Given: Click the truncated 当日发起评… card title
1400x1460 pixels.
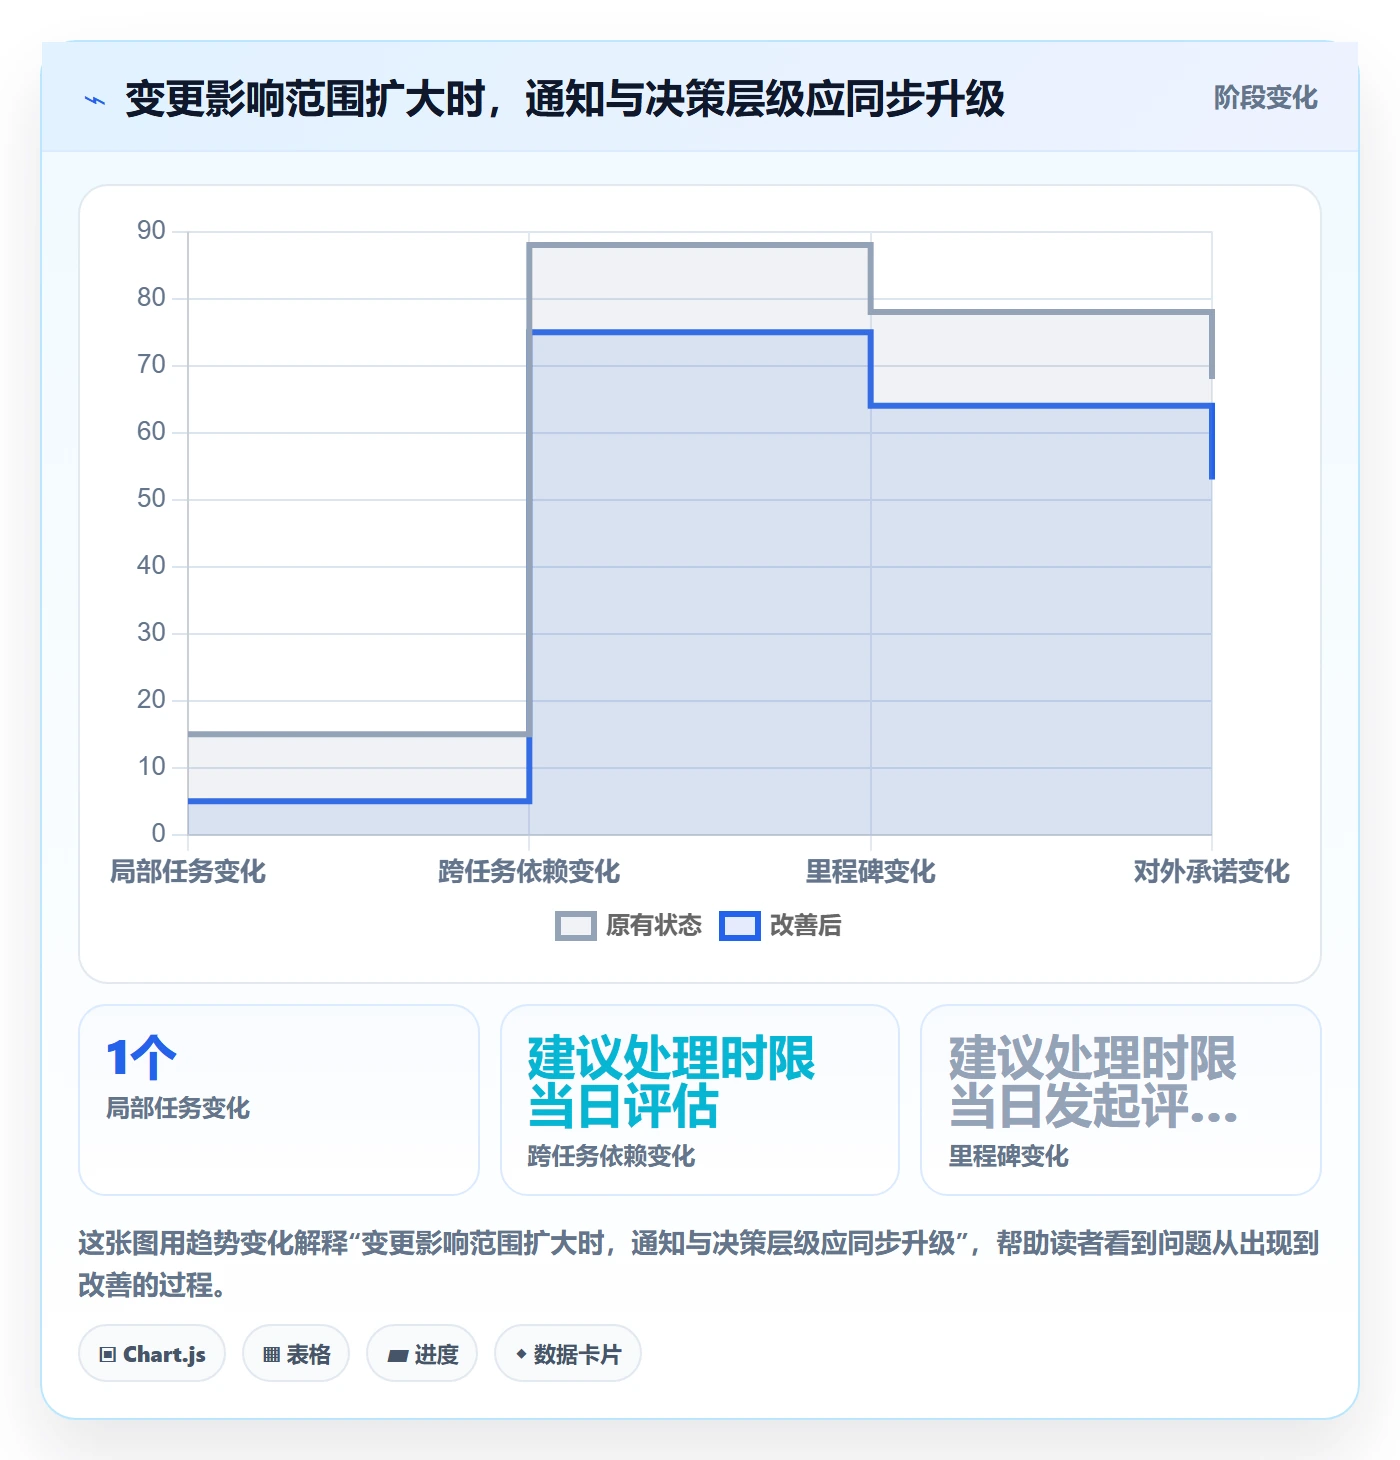Looking at the screenshot, I should (1093, 1082).
